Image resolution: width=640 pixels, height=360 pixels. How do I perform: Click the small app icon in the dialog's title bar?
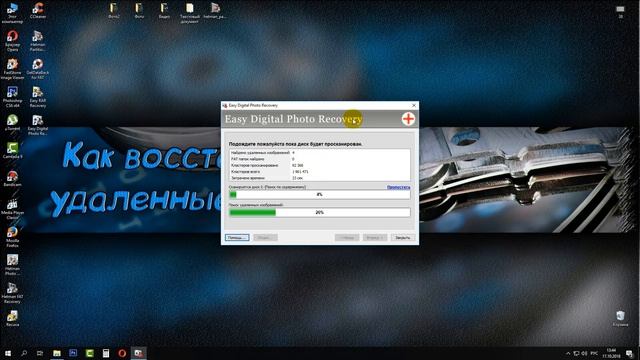point(225,105)
